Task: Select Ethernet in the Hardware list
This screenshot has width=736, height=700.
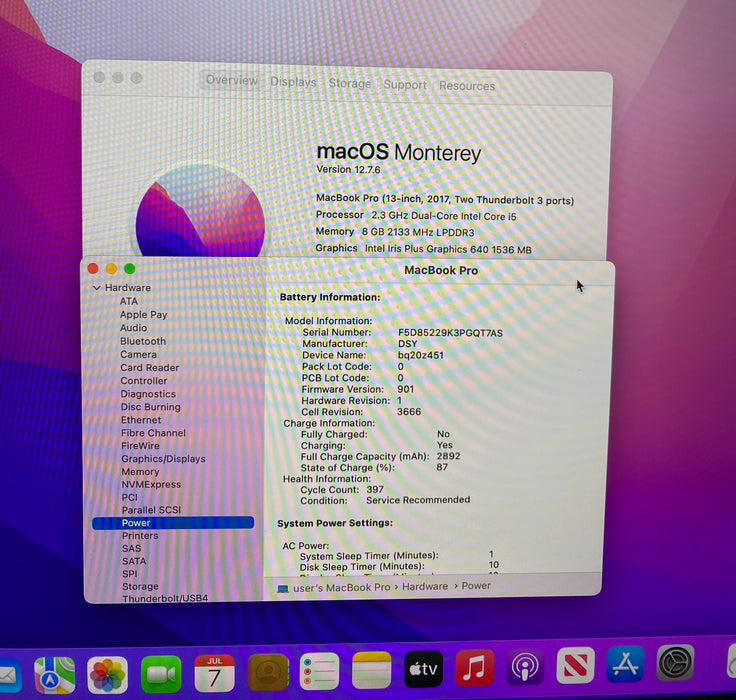Action: tap(141, 420)
